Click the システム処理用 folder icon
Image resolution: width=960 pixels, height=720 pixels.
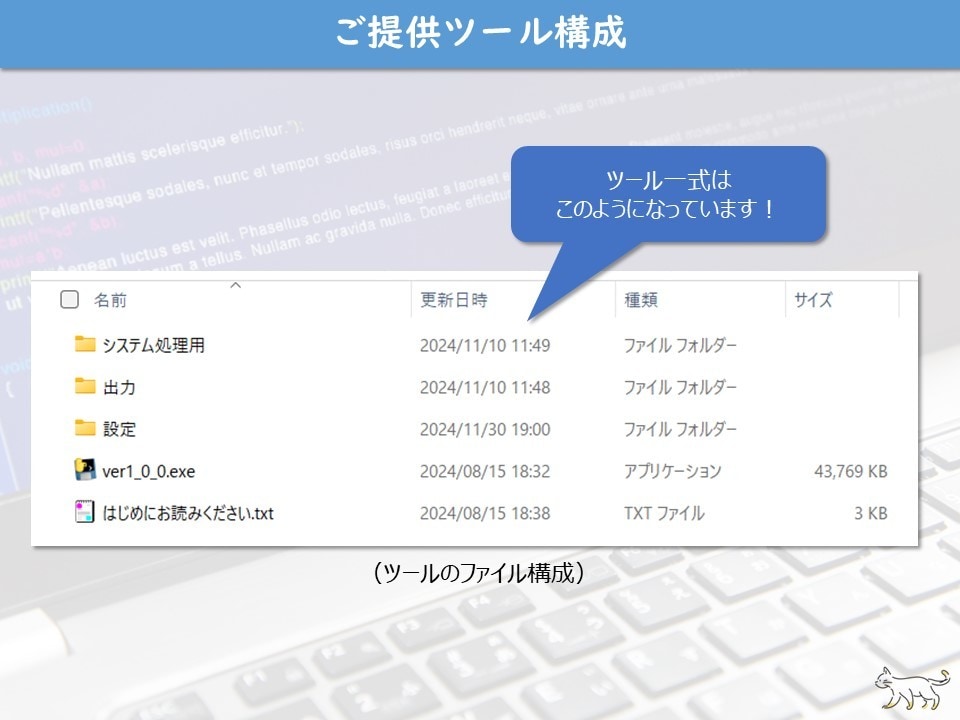[x=85, y=344]
